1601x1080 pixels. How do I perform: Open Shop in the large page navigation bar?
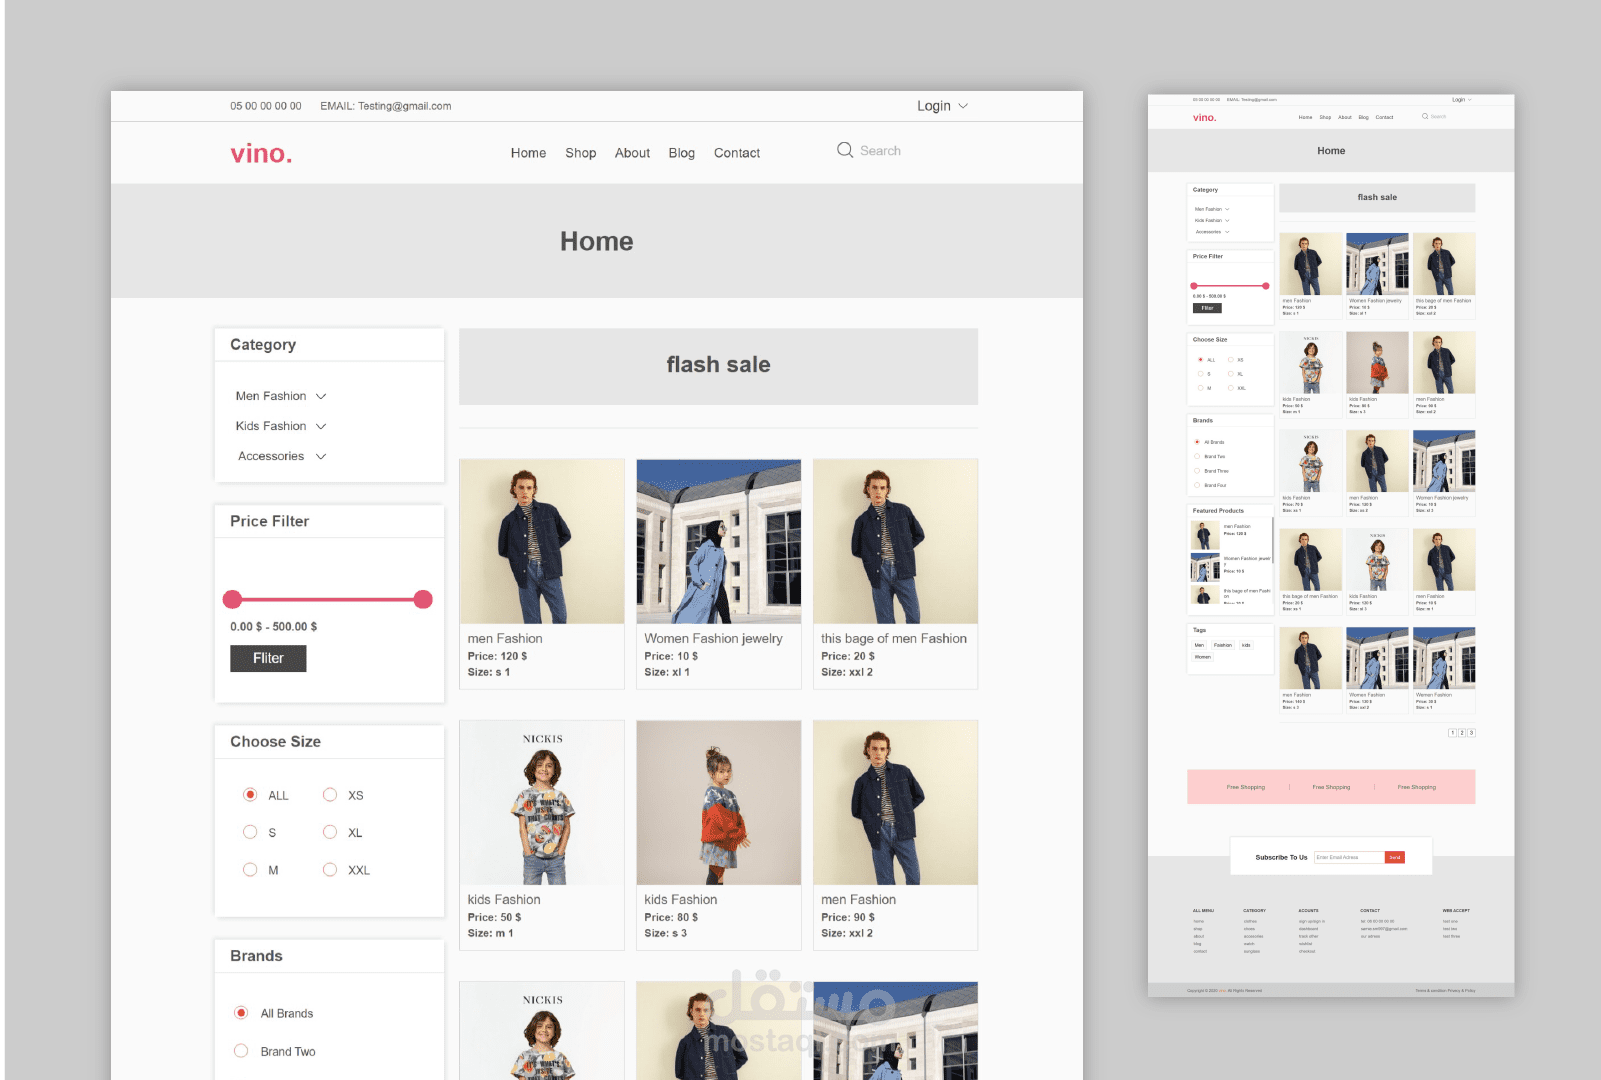pyautogui.click(x=580, y=153)
